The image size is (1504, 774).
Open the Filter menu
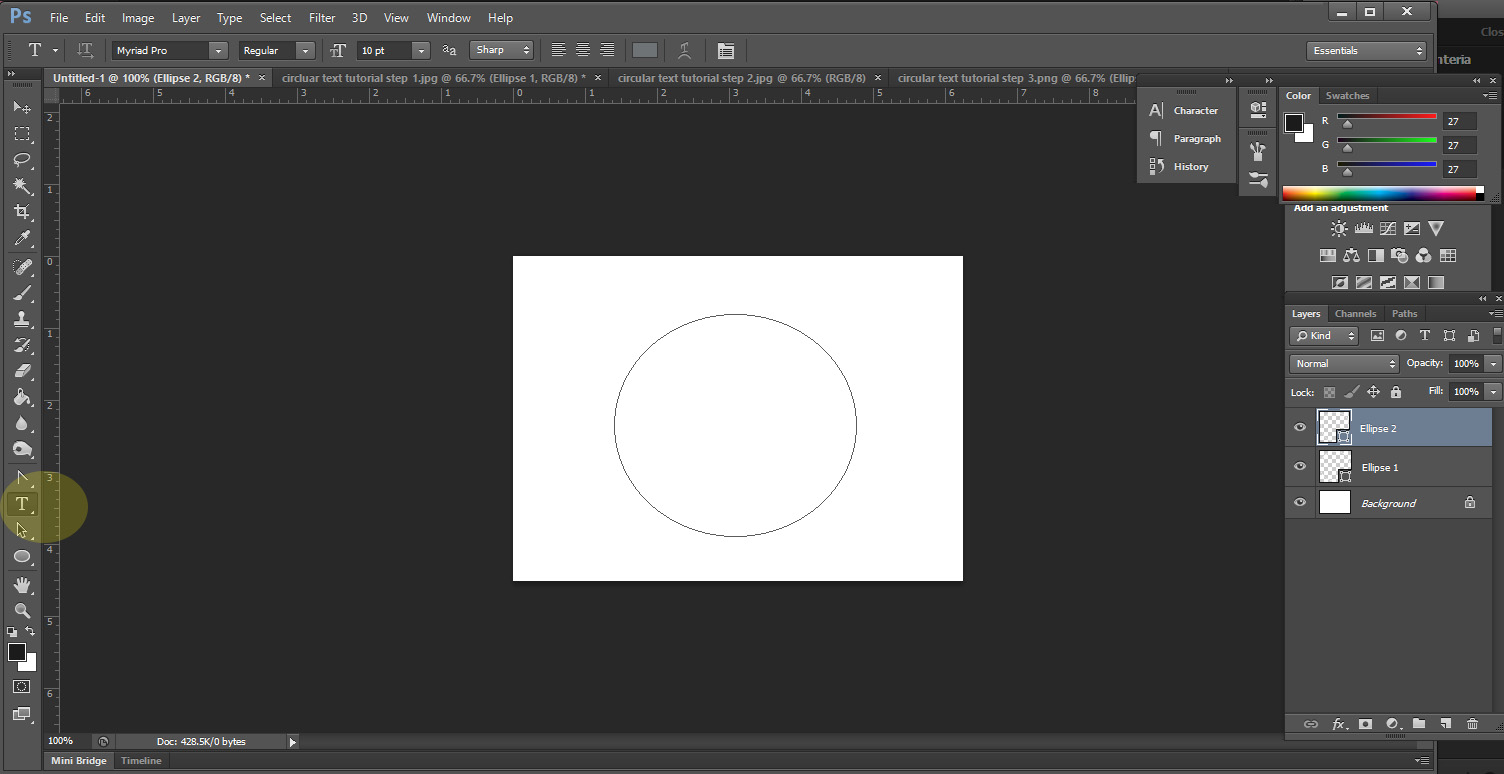[322, 18]
